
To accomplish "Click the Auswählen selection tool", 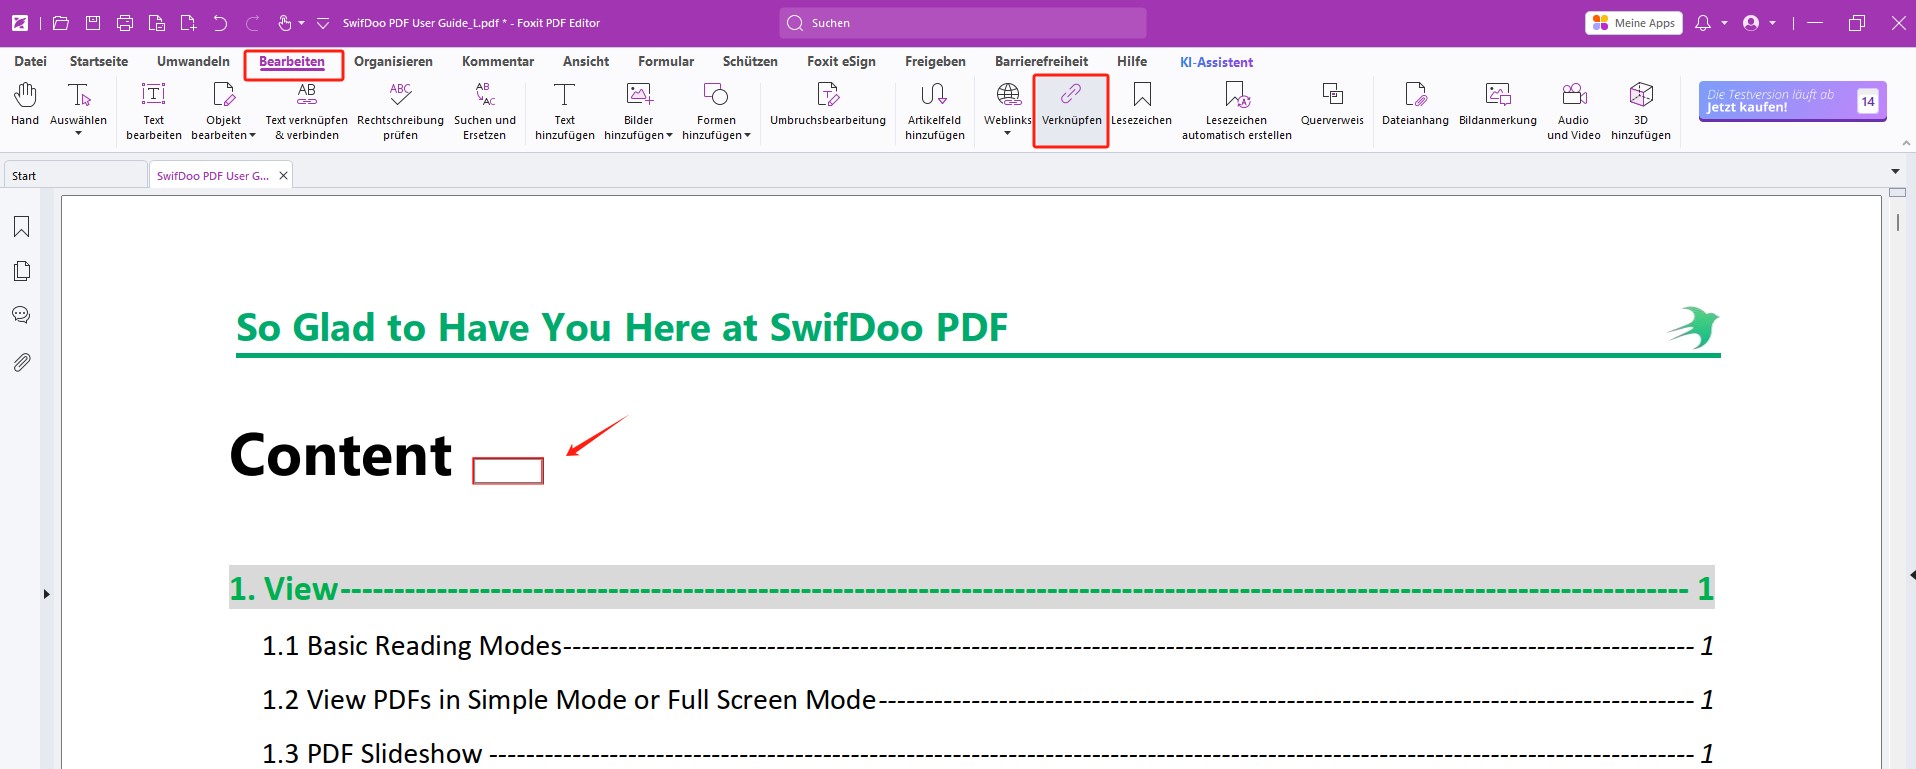I will click(78, 104).
